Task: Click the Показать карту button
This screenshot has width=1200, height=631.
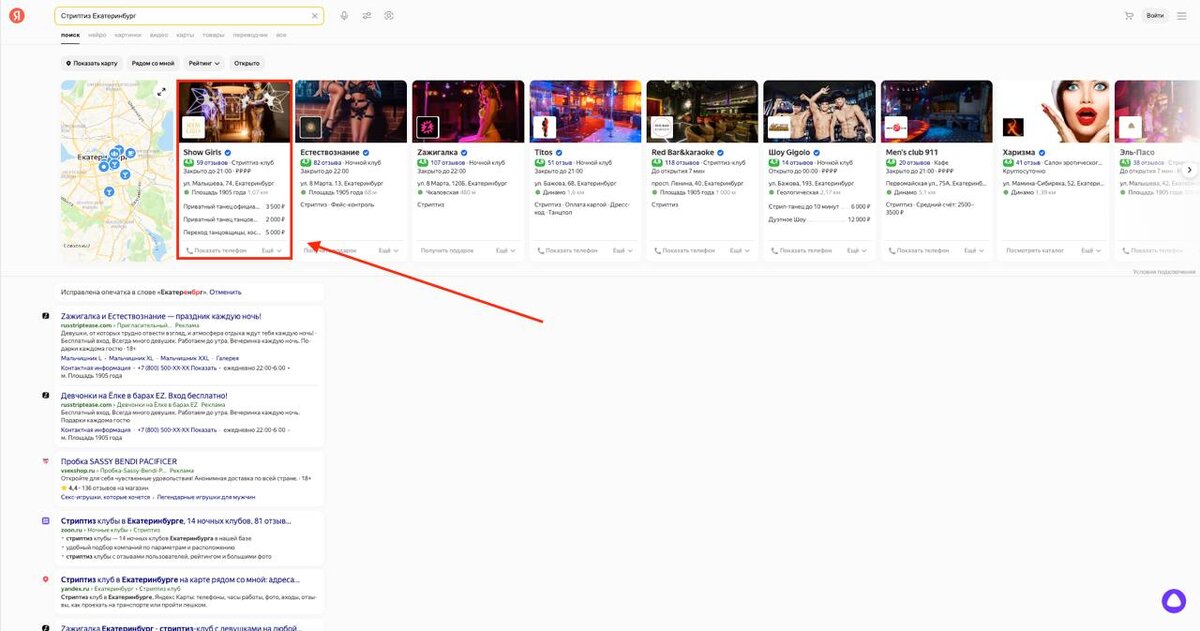Action: (x=91, y=63)
